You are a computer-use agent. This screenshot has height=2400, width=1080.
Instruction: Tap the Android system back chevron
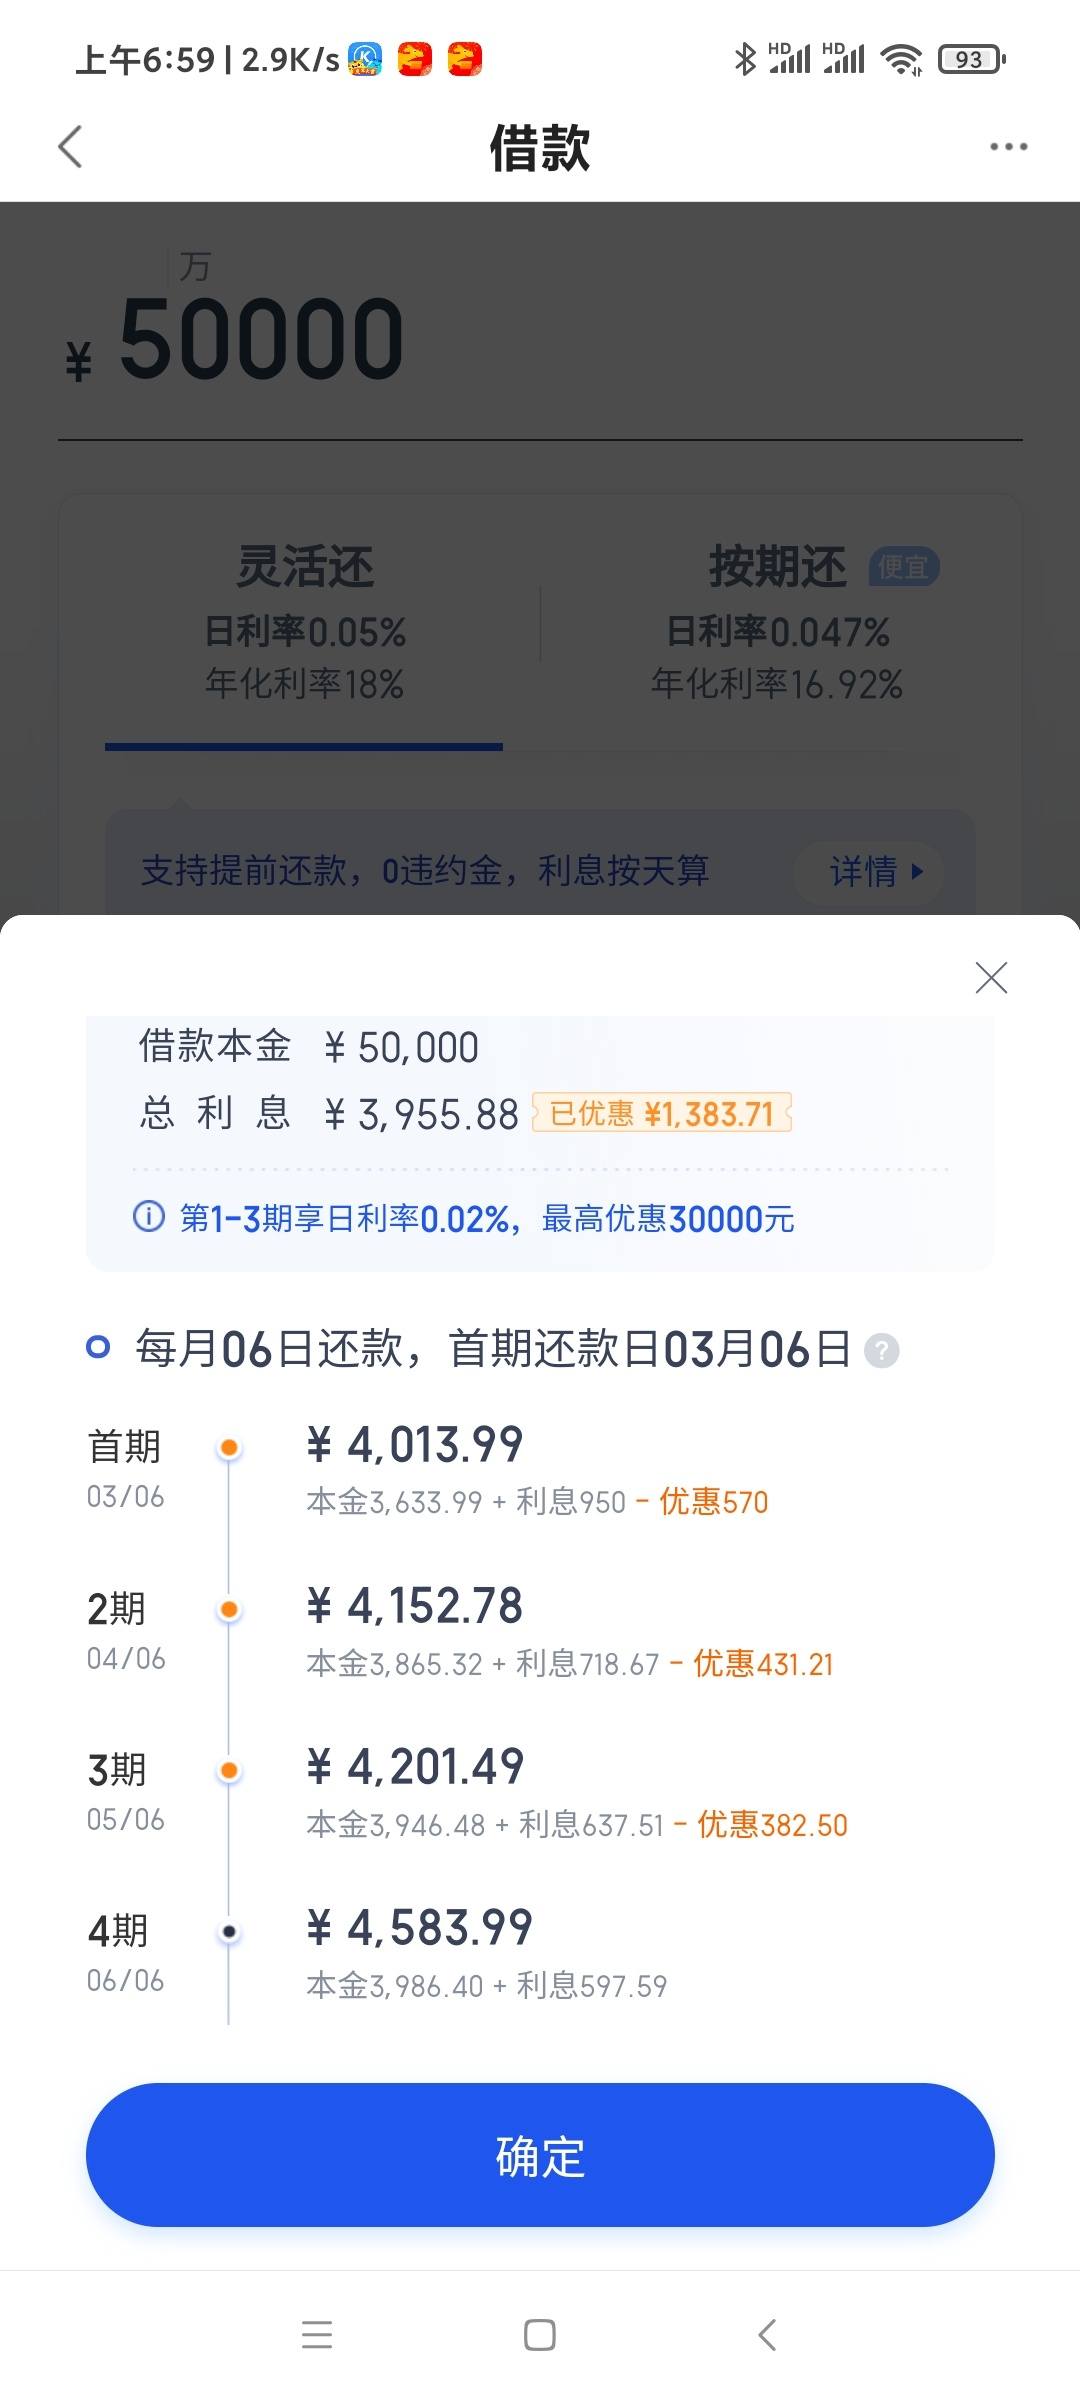point(767,2335)
